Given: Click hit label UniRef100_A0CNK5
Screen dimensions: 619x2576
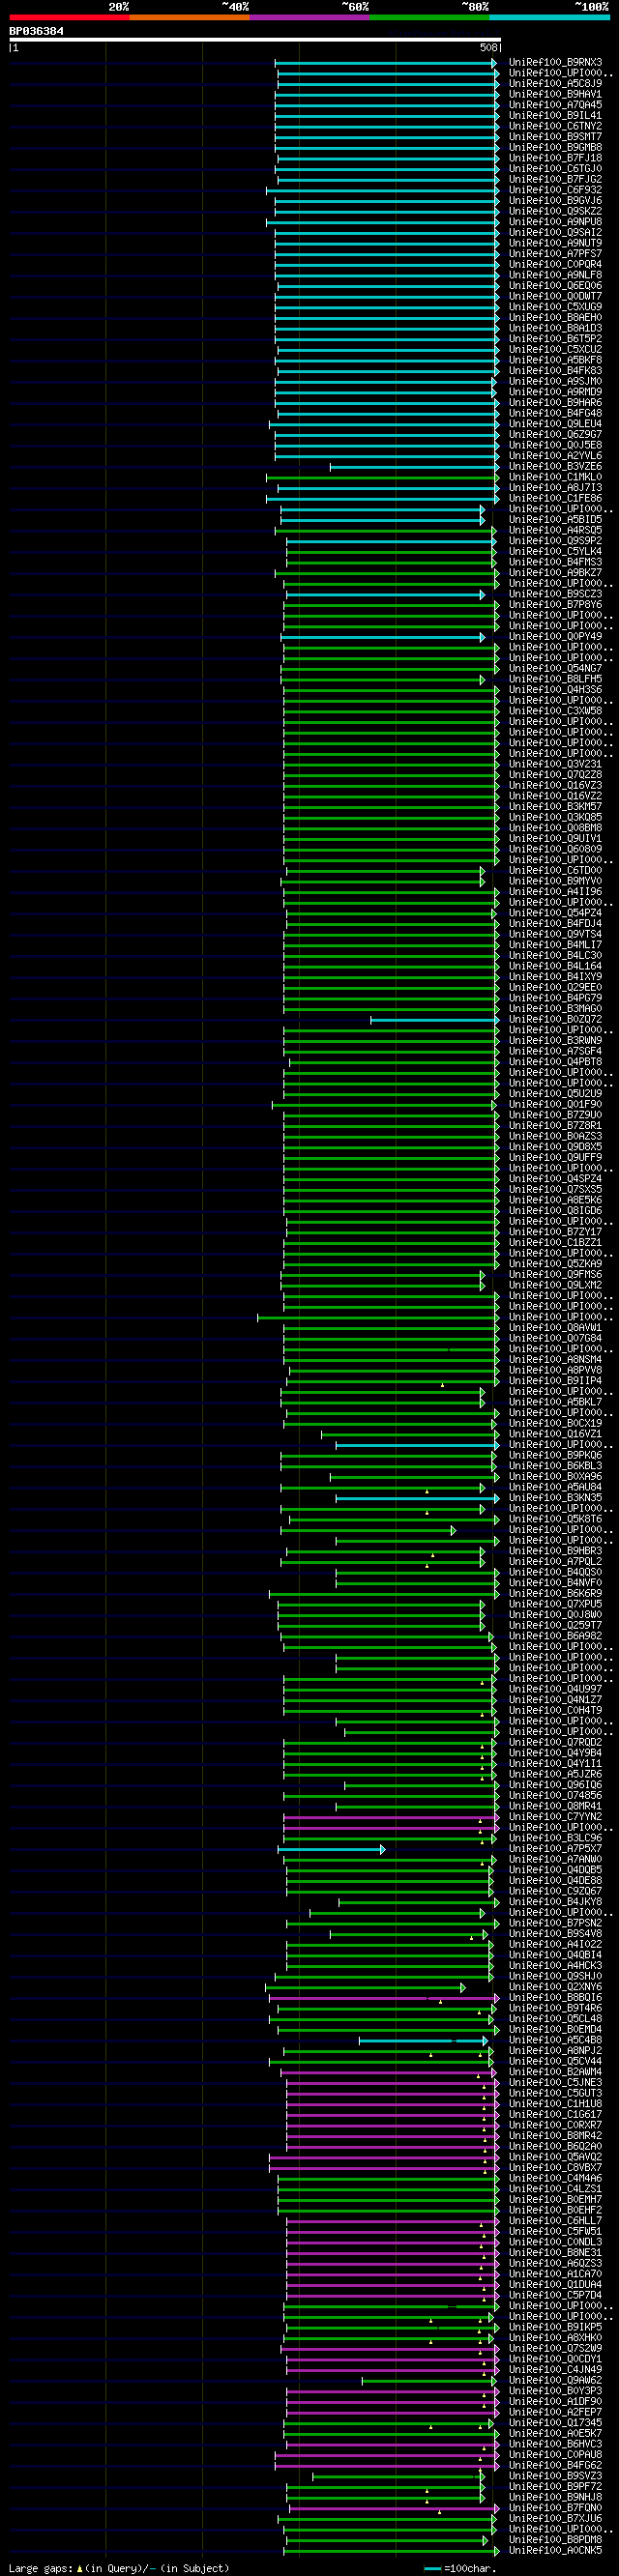Looking at the screenshot, I should 555,2550.
